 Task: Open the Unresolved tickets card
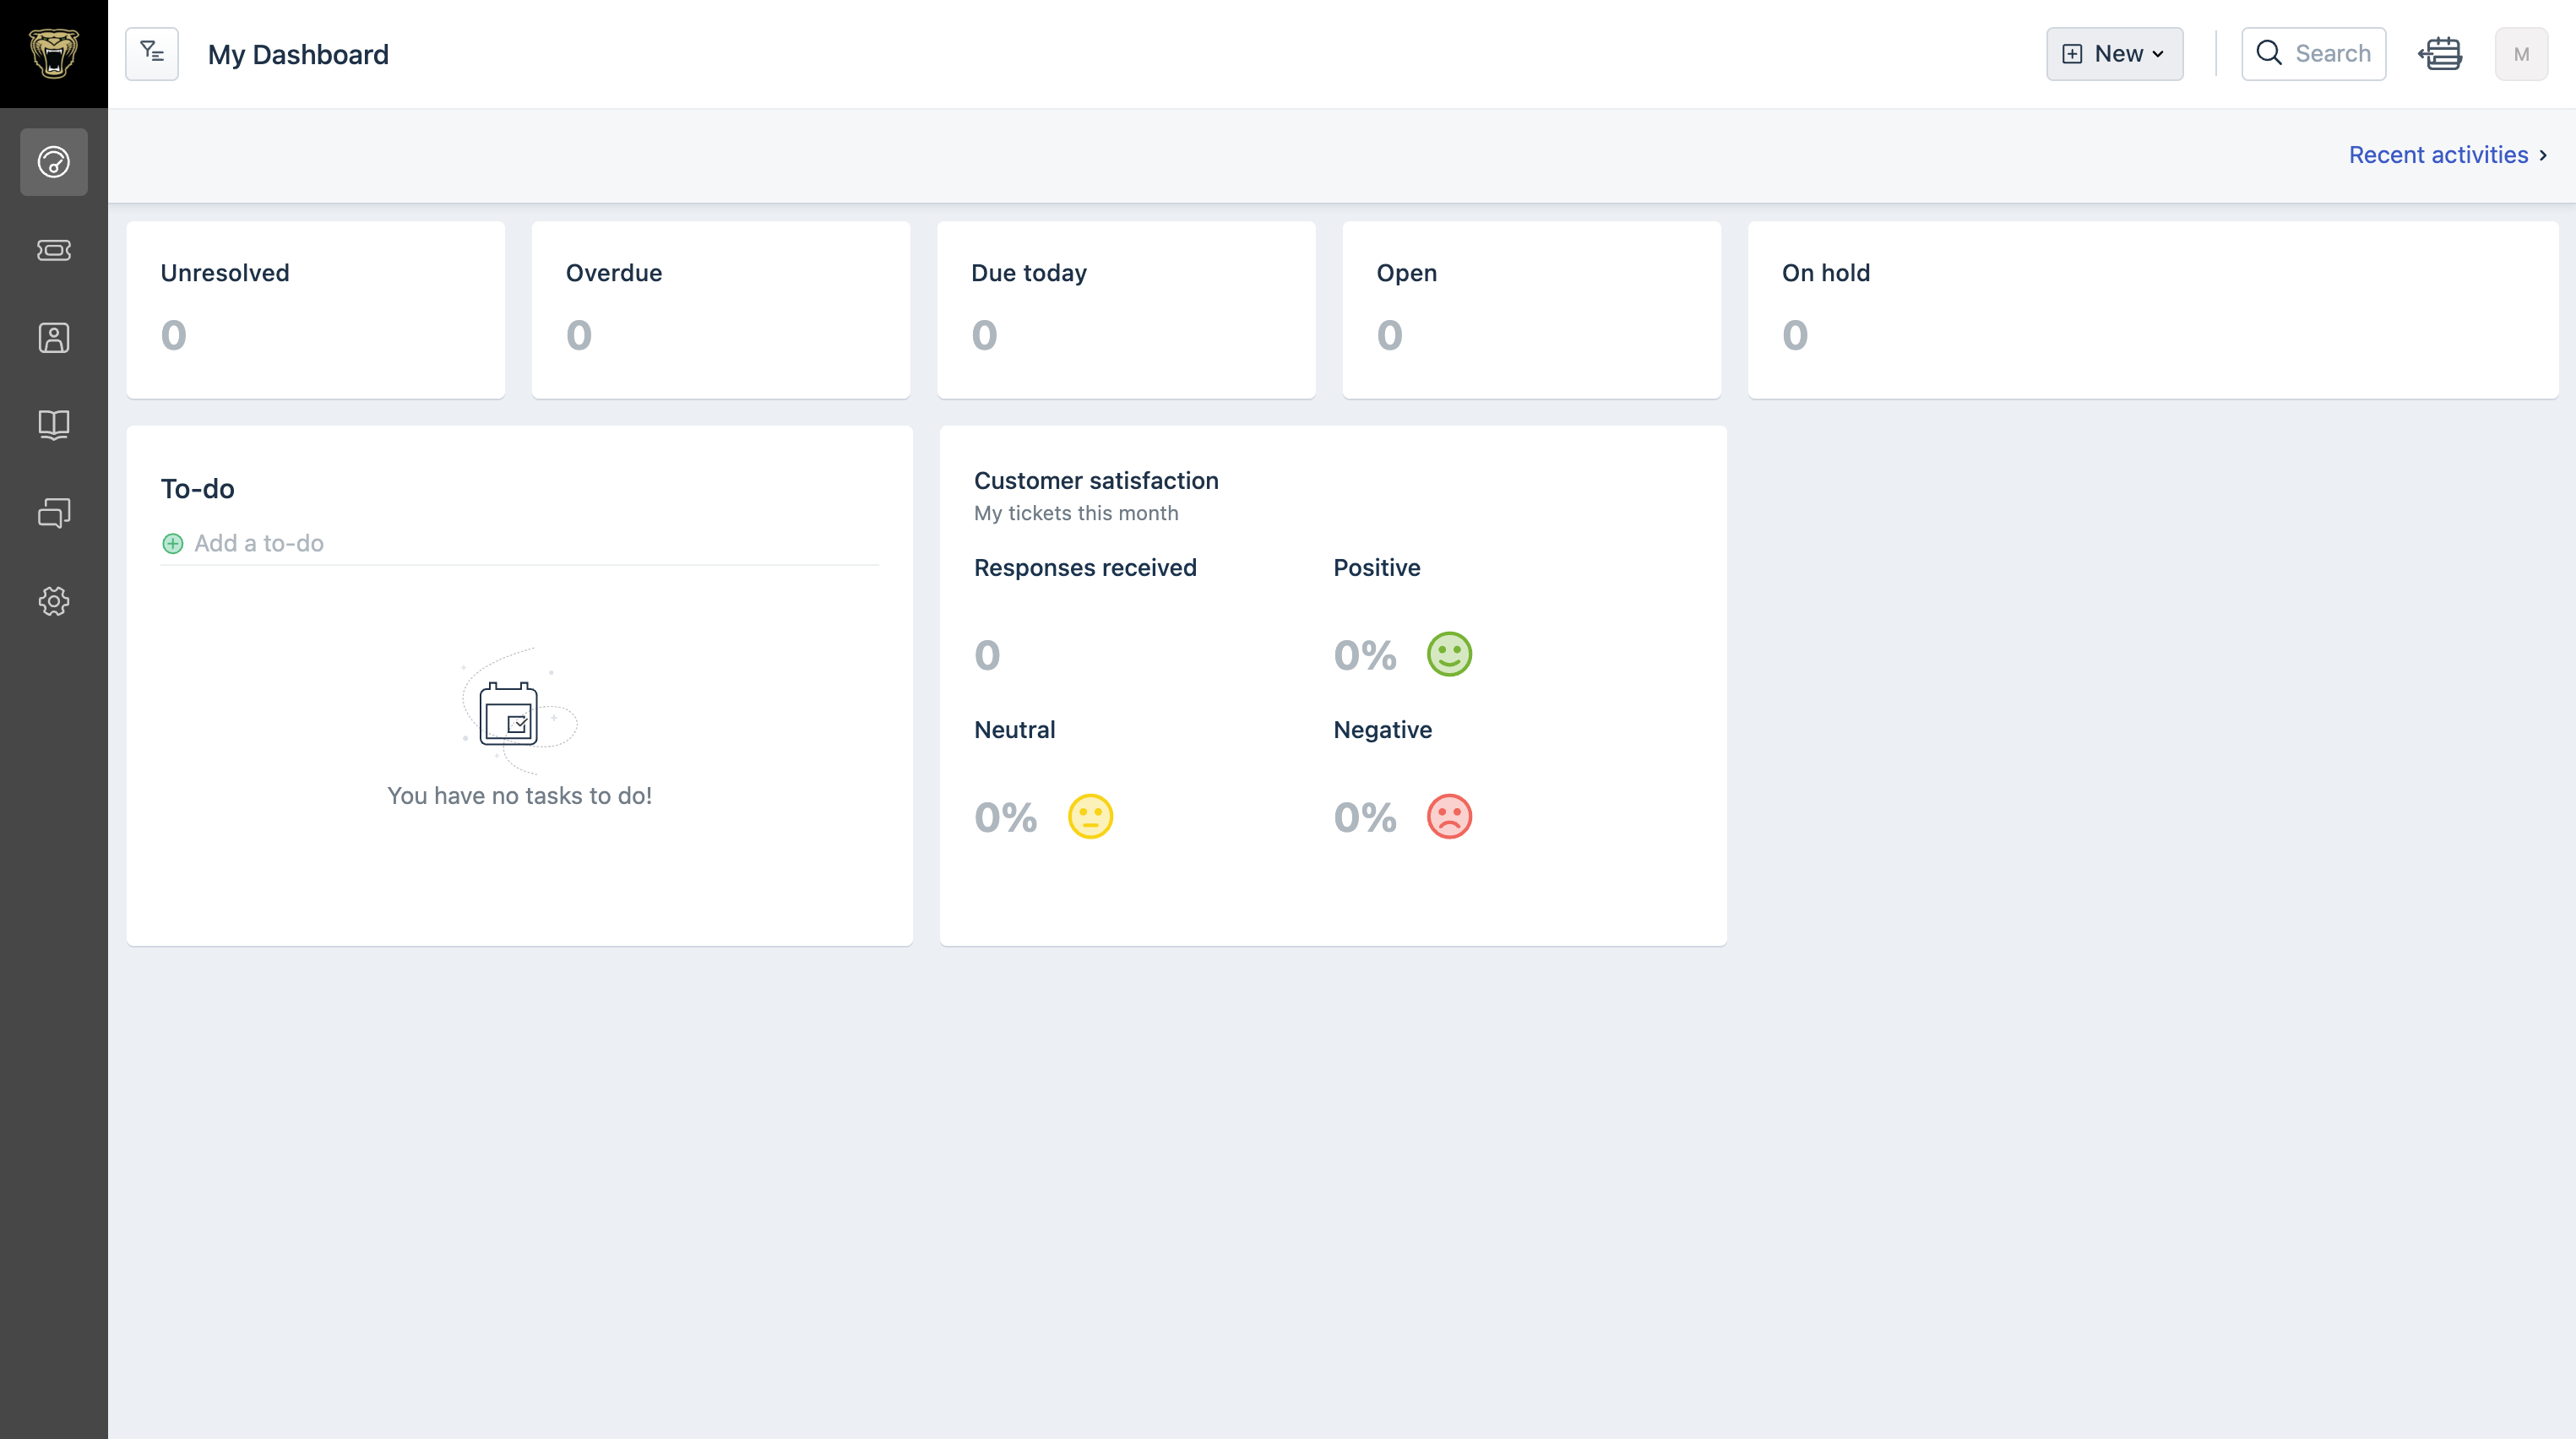point(316,310)
